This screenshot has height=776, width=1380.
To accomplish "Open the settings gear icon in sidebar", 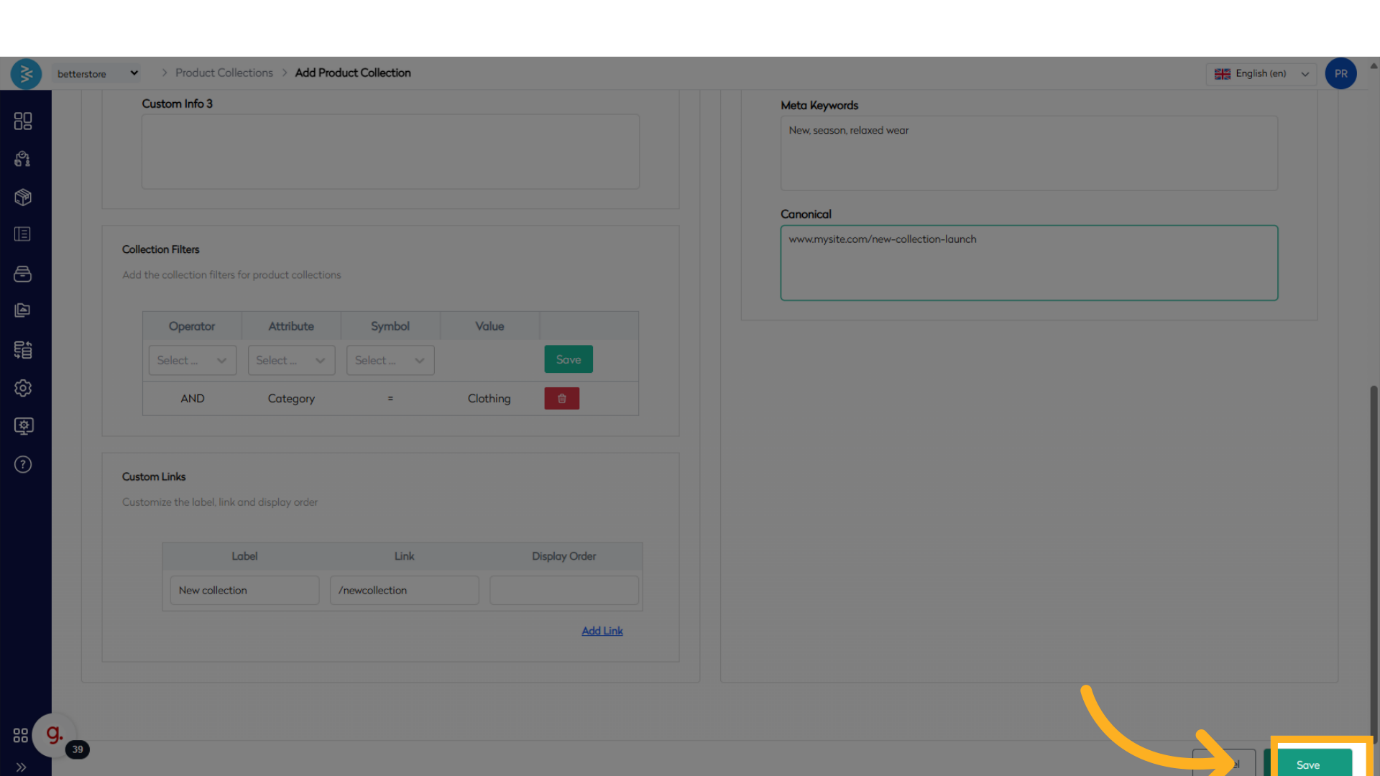I will [23, 388].
